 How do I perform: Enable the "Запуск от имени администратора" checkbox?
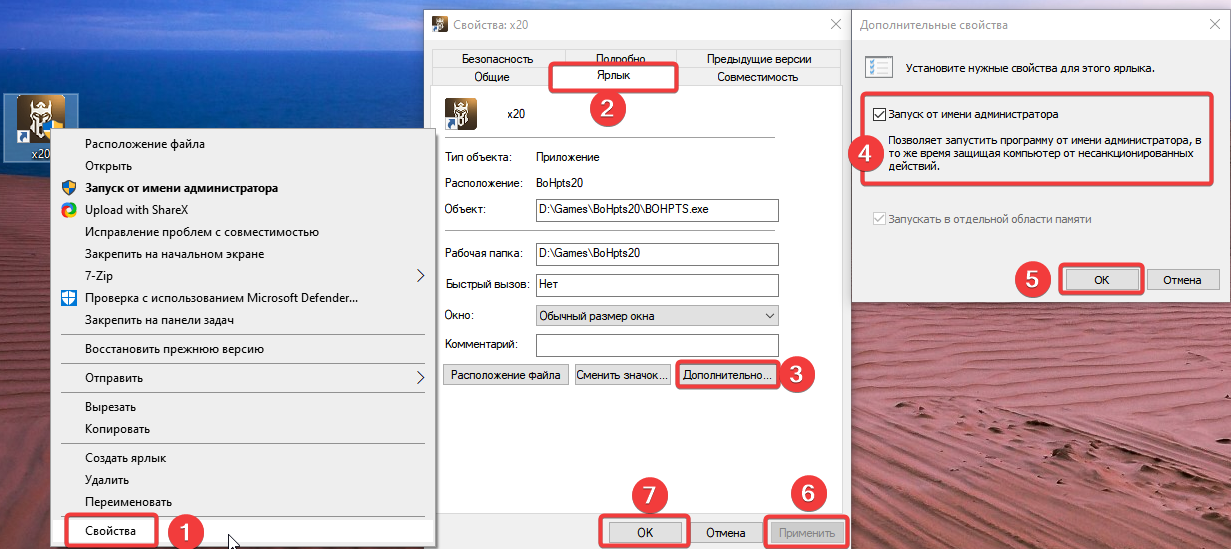tap(879, 115)
